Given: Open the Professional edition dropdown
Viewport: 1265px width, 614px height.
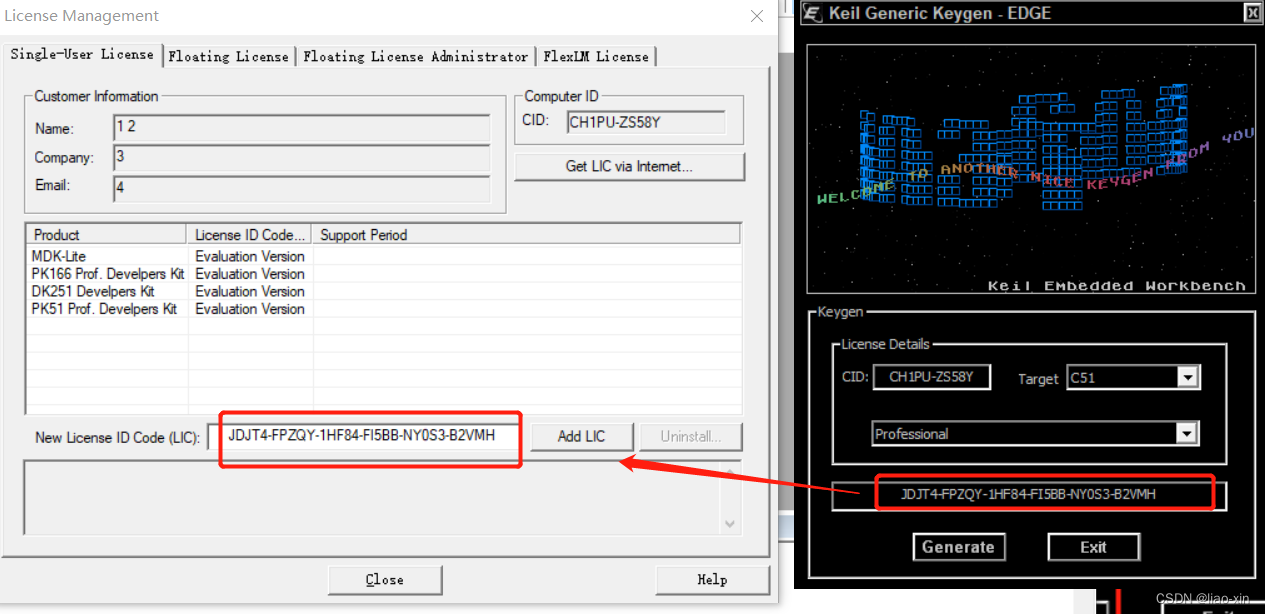Looking at the screenshot, I should click(x=1187, y=433).
